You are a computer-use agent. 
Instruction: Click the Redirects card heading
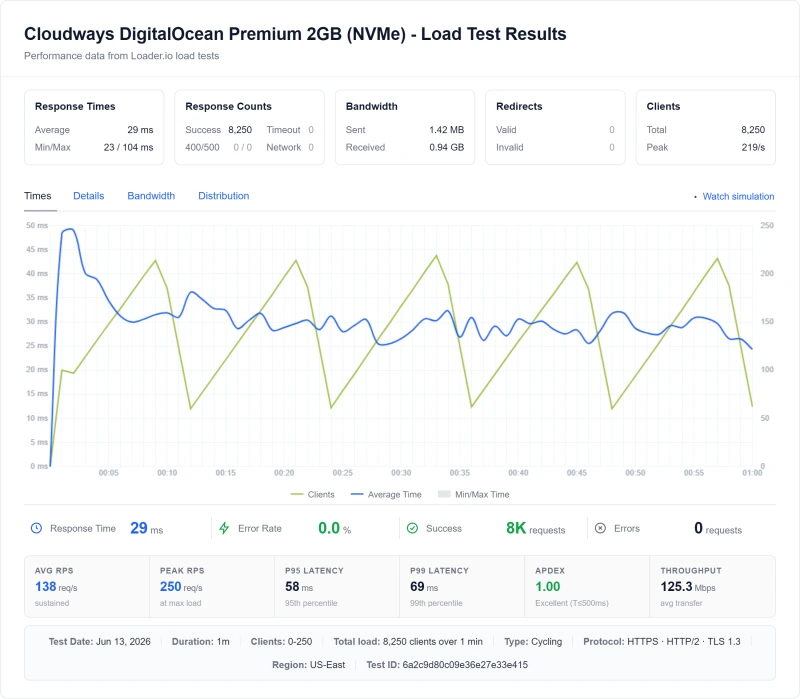[519, 106]
